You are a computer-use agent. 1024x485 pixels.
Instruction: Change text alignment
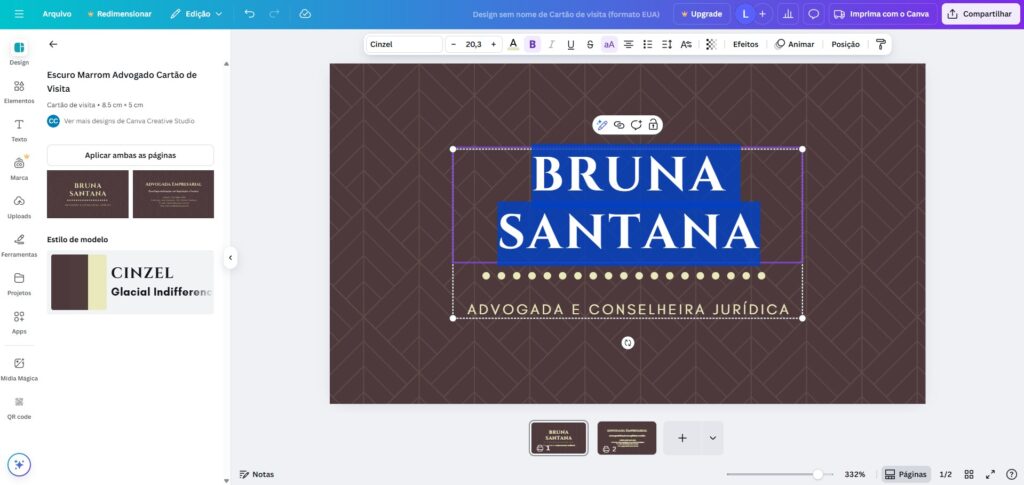(x=628, y=44)
